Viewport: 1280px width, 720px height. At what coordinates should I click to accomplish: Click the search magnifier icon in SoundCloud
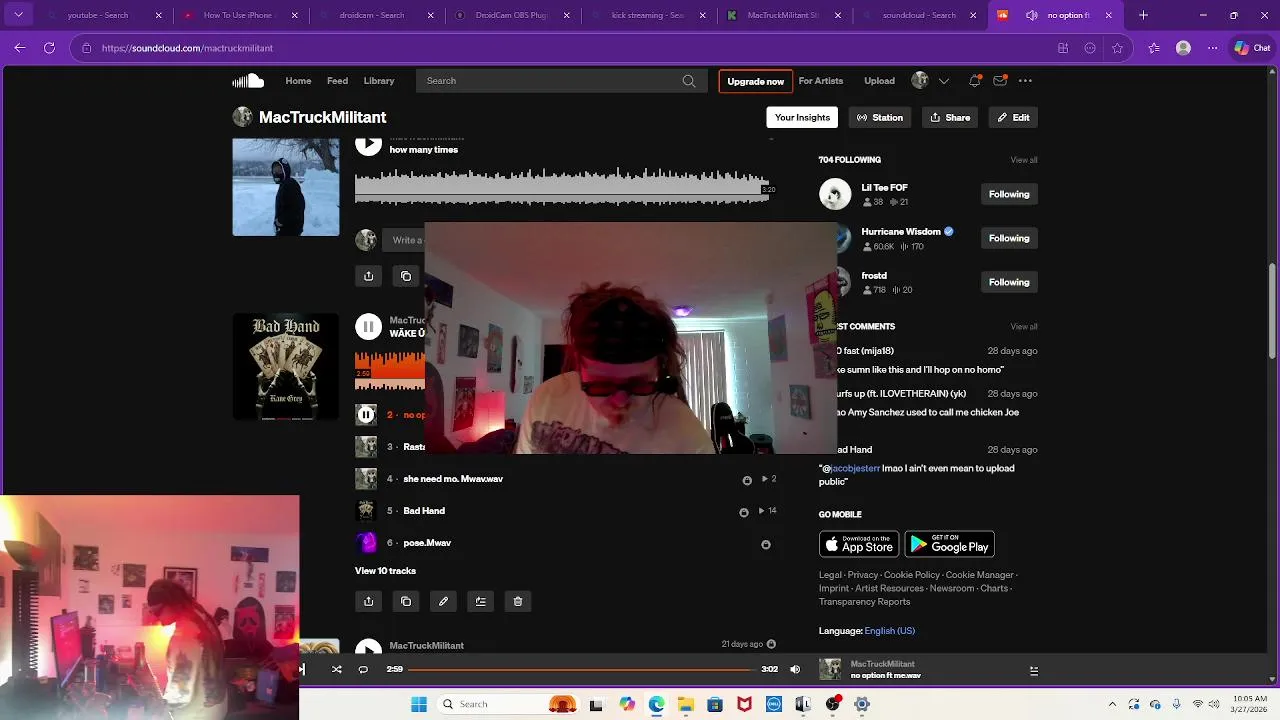(689, 81)
